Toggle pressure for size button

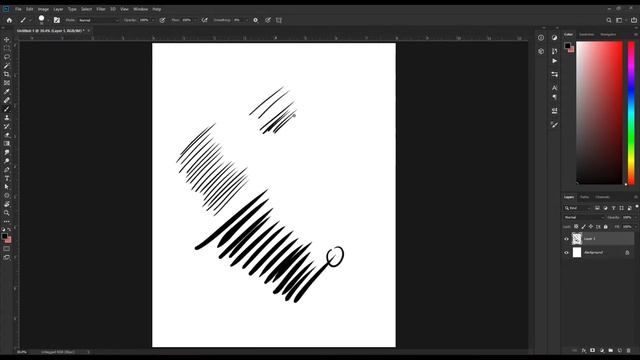click(268, 20)
